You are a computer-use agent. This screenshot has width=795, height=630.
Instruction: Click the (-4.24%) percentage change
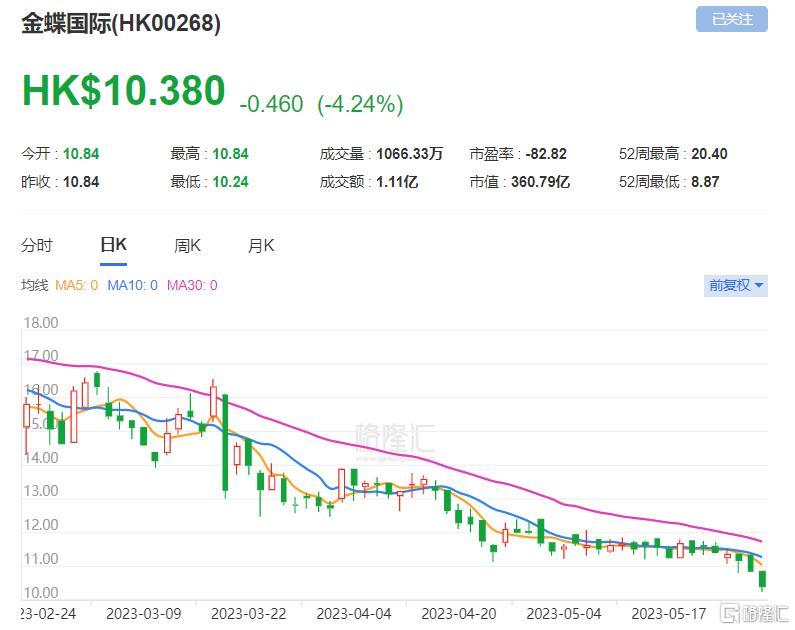point(360,104)
